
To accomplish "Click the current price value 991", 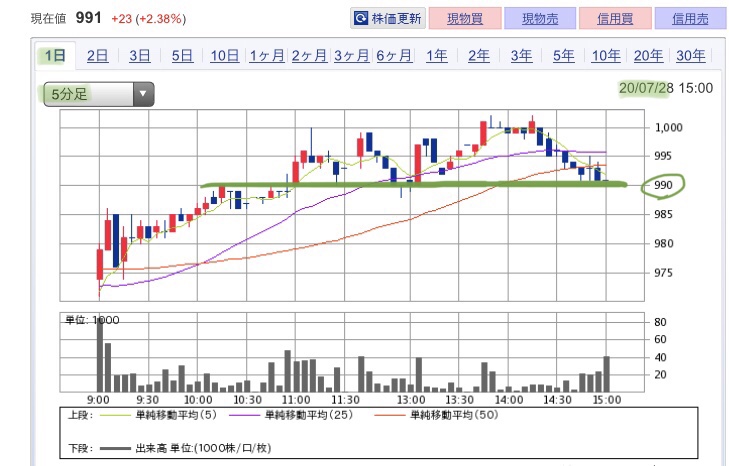I will tap(88, 18).
